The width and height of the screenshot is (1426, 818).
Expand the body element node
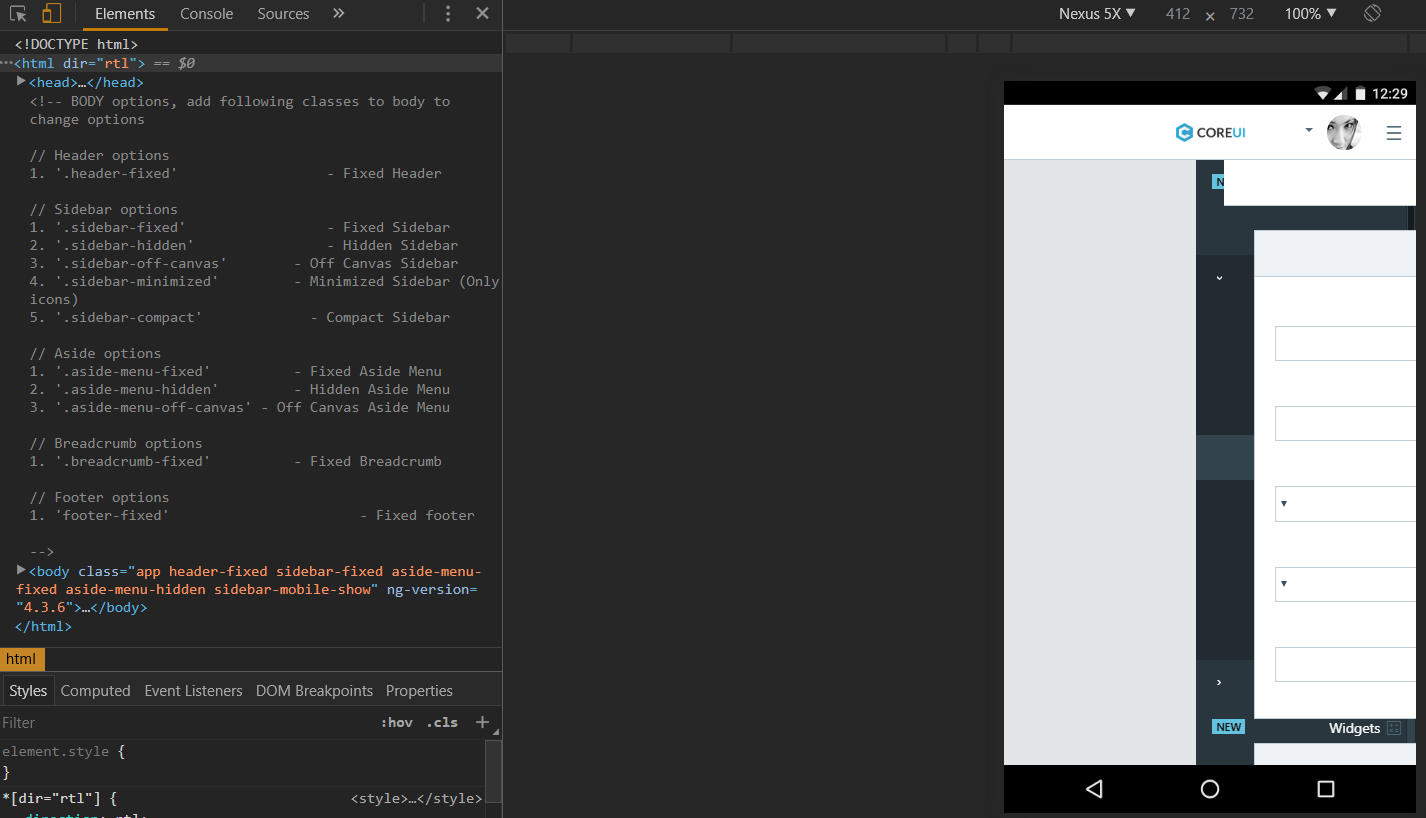[x=21, y=570]
